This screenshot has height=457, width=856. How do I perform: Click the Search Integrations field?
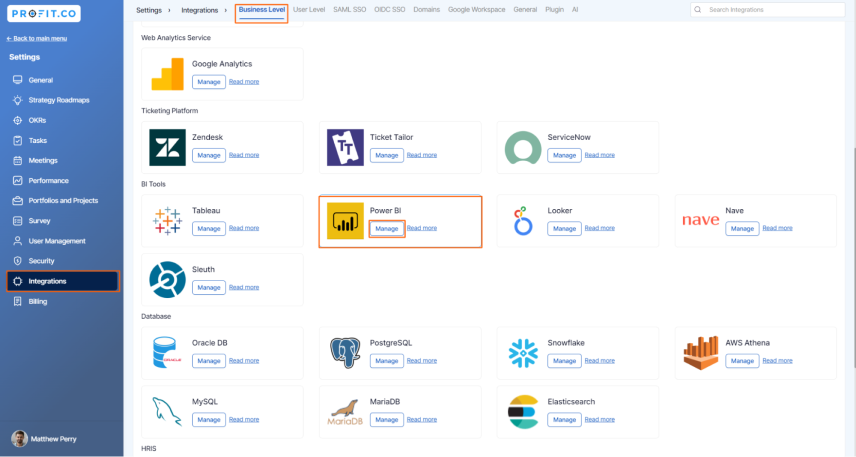[768, 10]
